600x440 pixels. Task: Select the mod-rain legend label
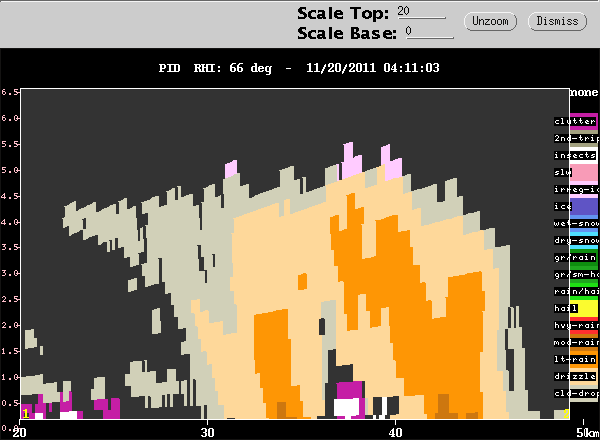tap(576, 342)
